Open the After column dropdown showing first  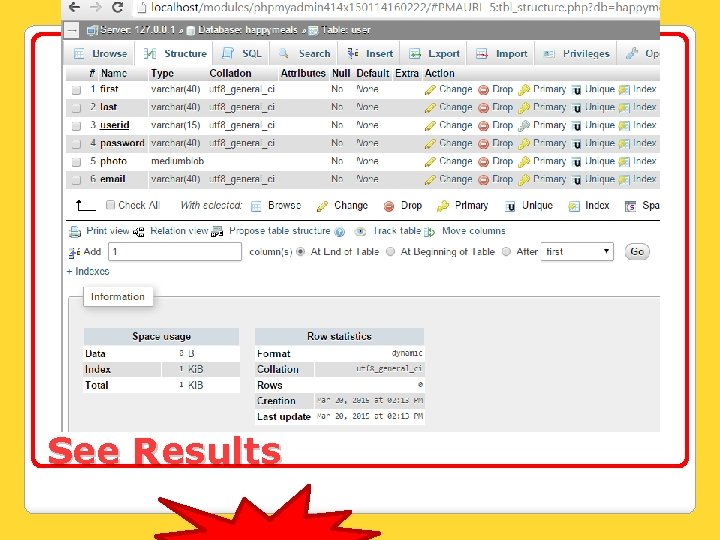pos(577,252)
